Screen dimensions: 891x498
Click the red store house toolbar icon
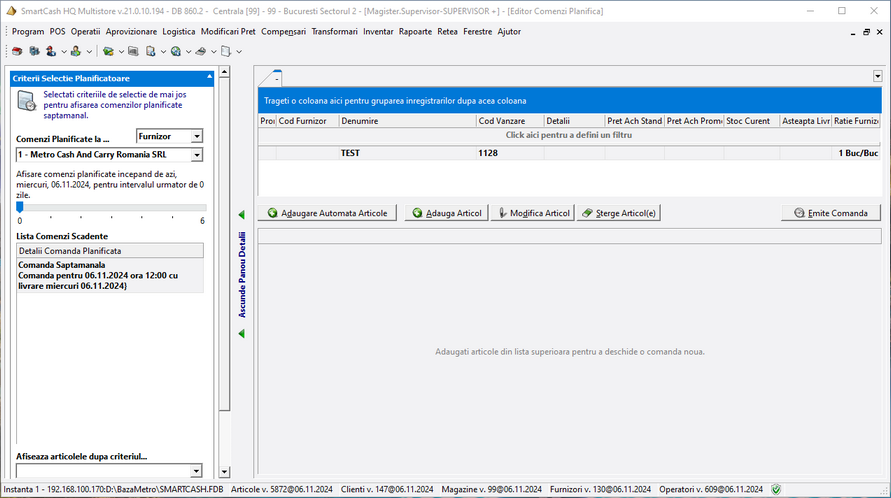pyautogui.click(x=18, y=51)
